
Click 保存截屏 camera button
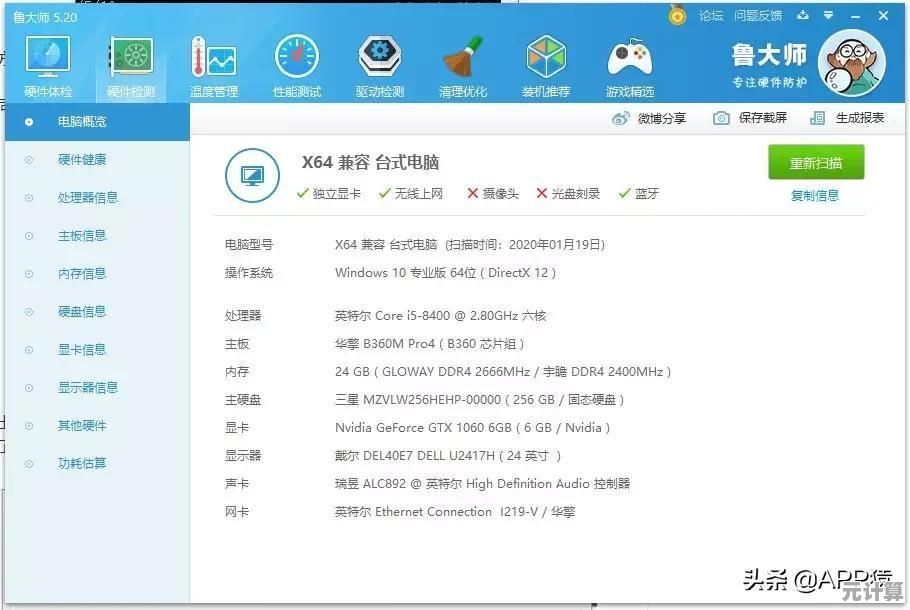click(x=750, y=118)
